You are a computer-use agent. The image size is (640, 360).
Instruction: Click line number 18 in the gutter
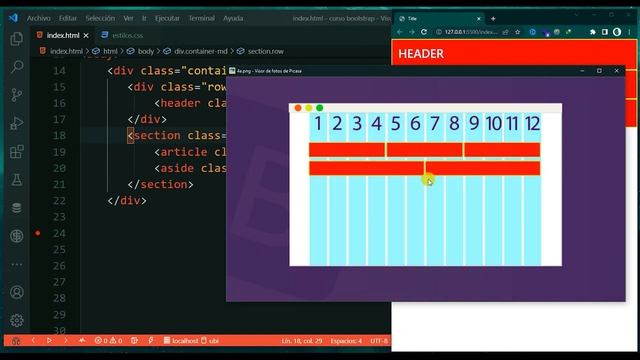click(59, 136)
